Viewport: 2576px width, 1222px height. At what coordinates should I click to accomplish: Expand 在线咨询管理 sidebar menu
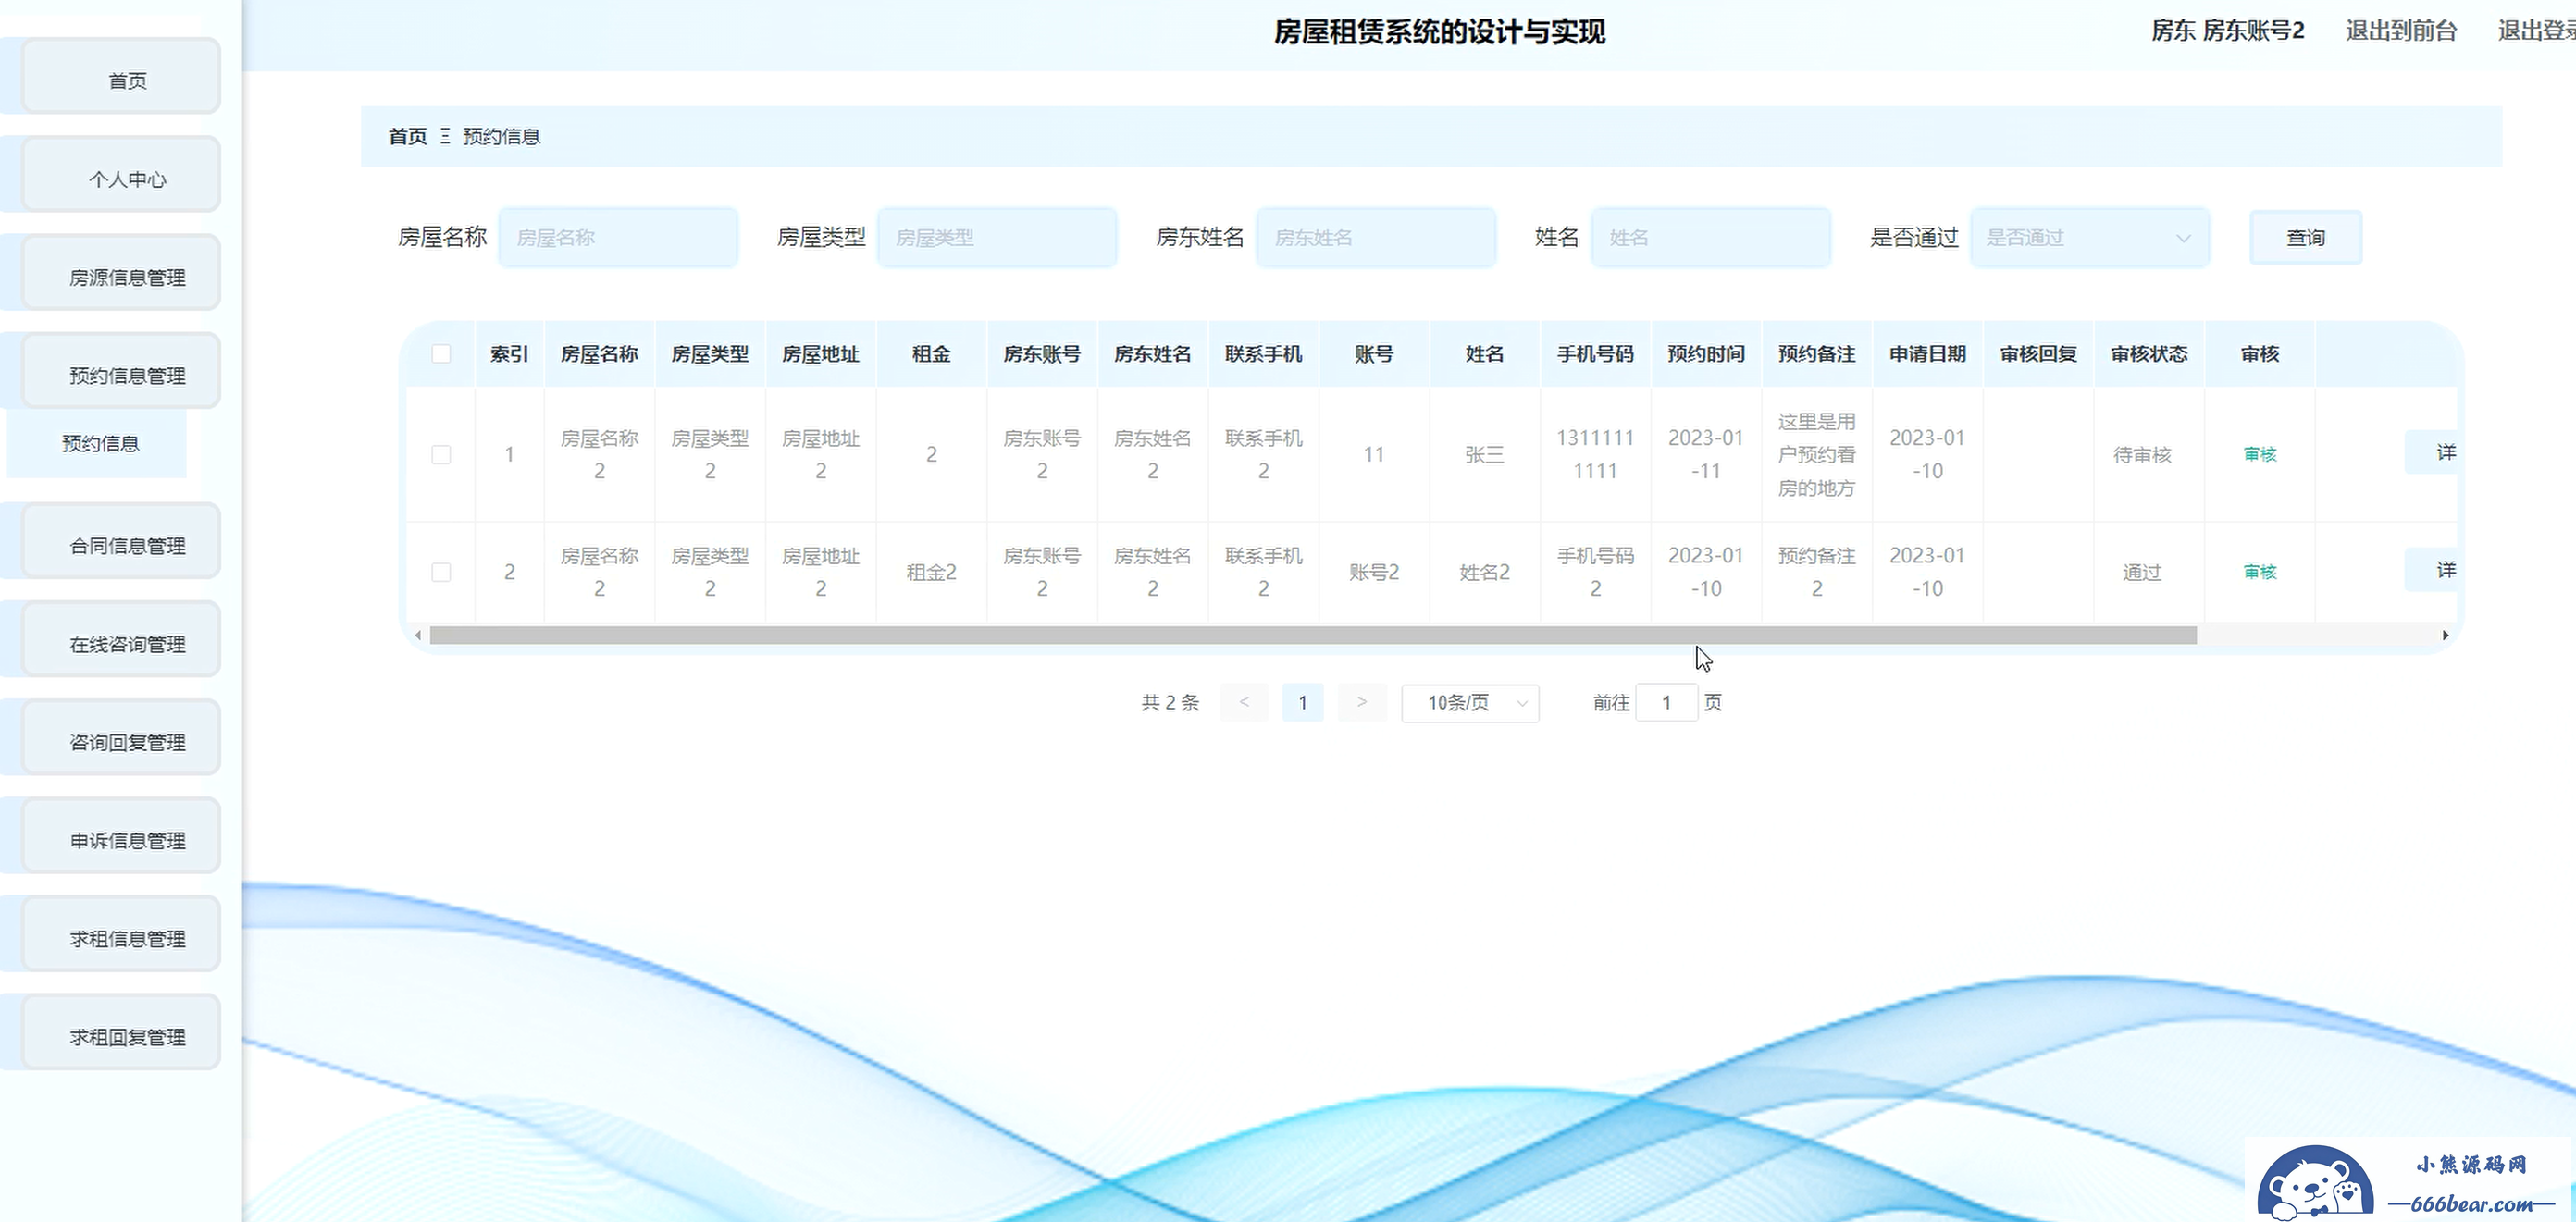(x=121, y=639)
